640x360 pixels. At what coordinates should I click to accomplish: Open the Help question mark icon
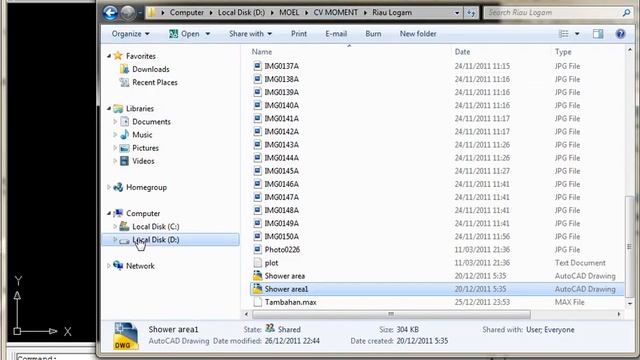pyautogui.click(x=620, y=34)
